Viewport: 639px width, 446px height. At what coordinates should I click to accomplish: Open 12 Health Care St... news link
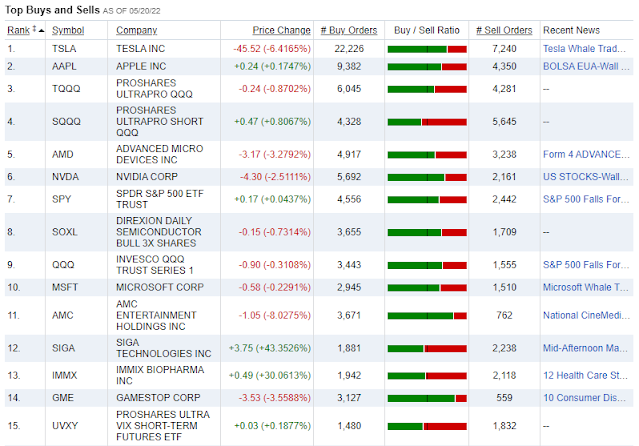[585, 375]
